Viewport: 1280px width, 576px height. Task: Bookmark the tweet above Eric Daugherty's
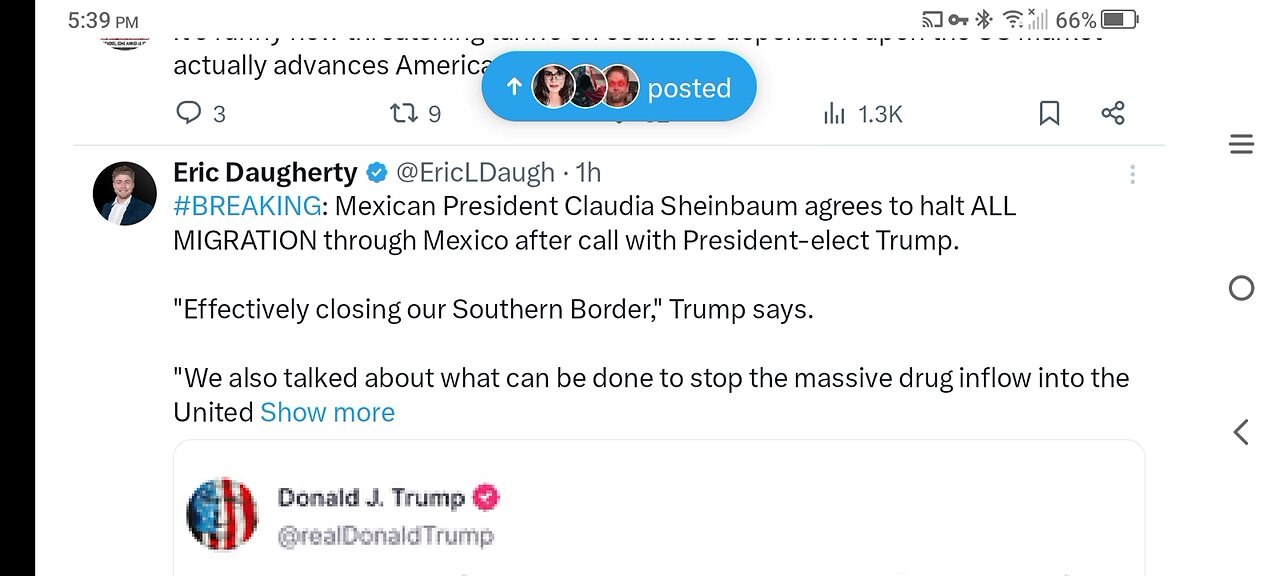coord(1049,113)
